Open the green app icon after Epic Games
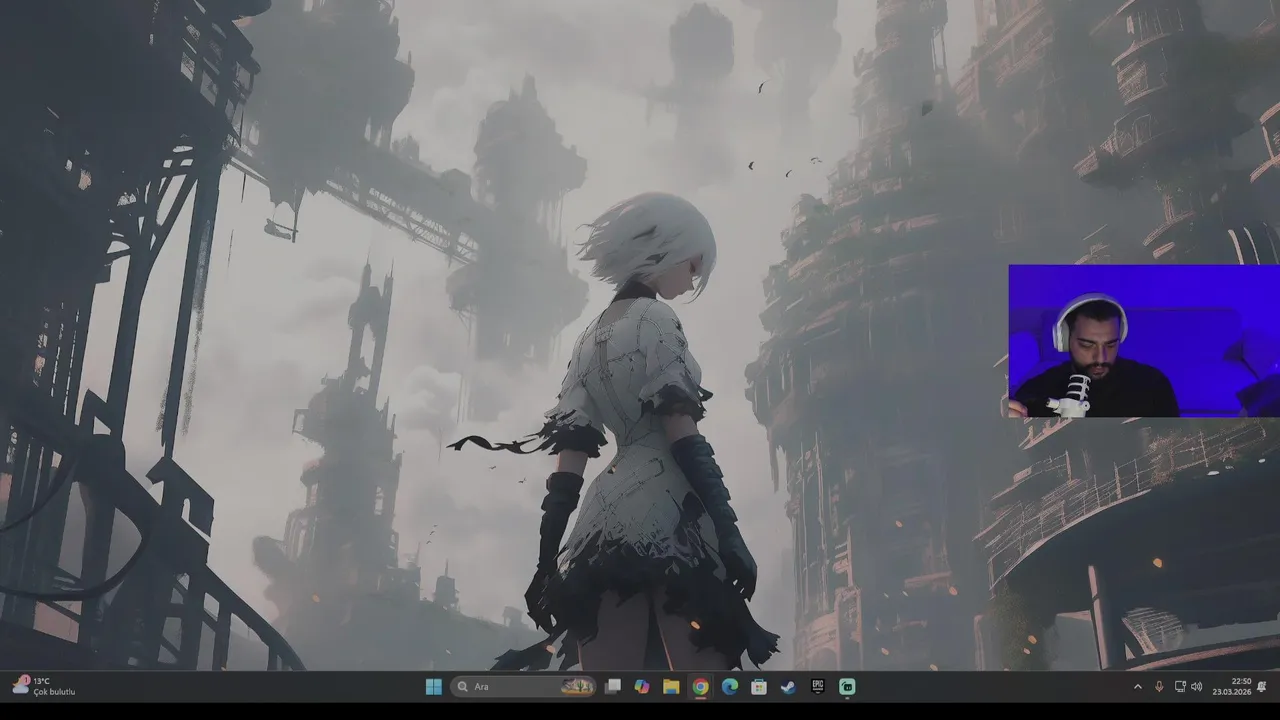The height and width of the screenshot is (720, 1280). click(847, 686)
